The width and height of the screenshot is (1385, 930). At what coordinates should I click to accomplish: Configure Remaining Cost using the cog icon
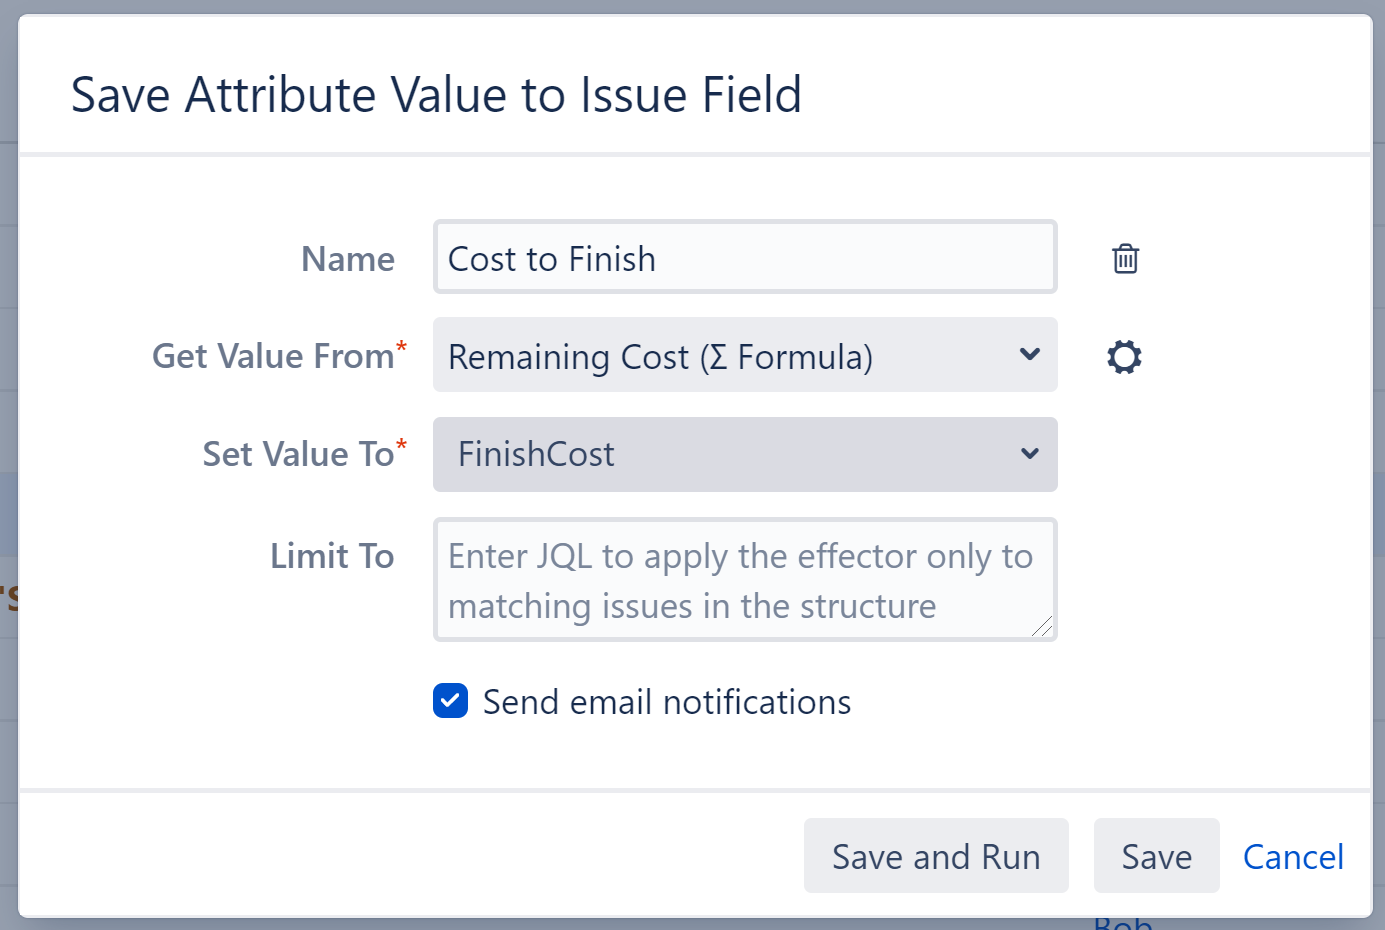tap(1123, 356)
